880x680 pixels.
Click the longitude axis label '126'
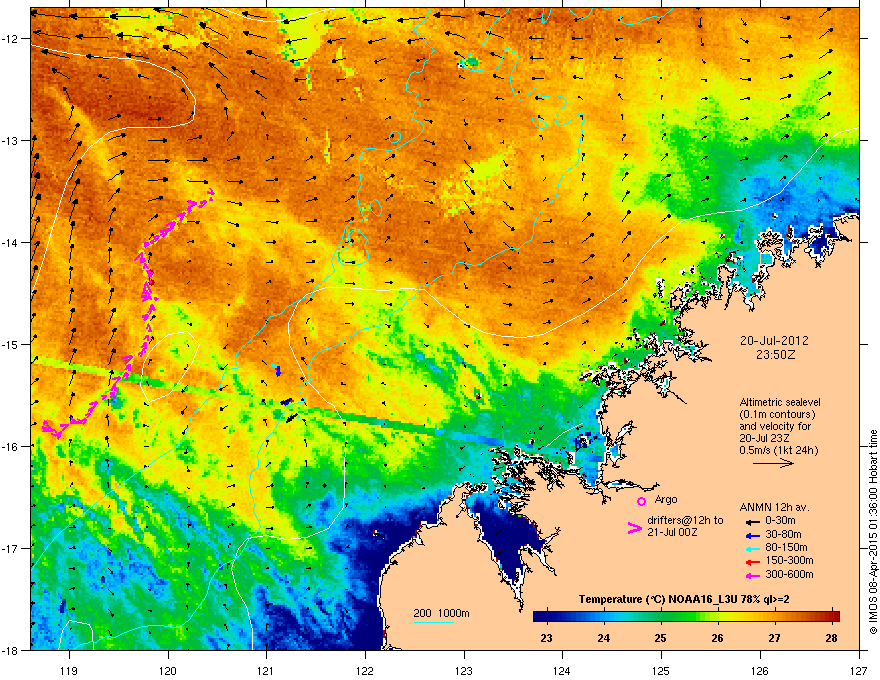(x=760, y=670)
